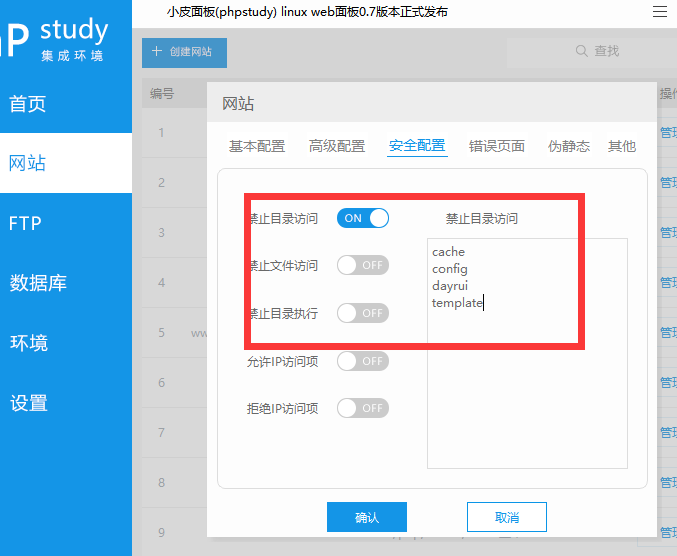Turn on 拒绝IP访问项 switch
This screenshot has height=556, width=677.
[363, 408]
